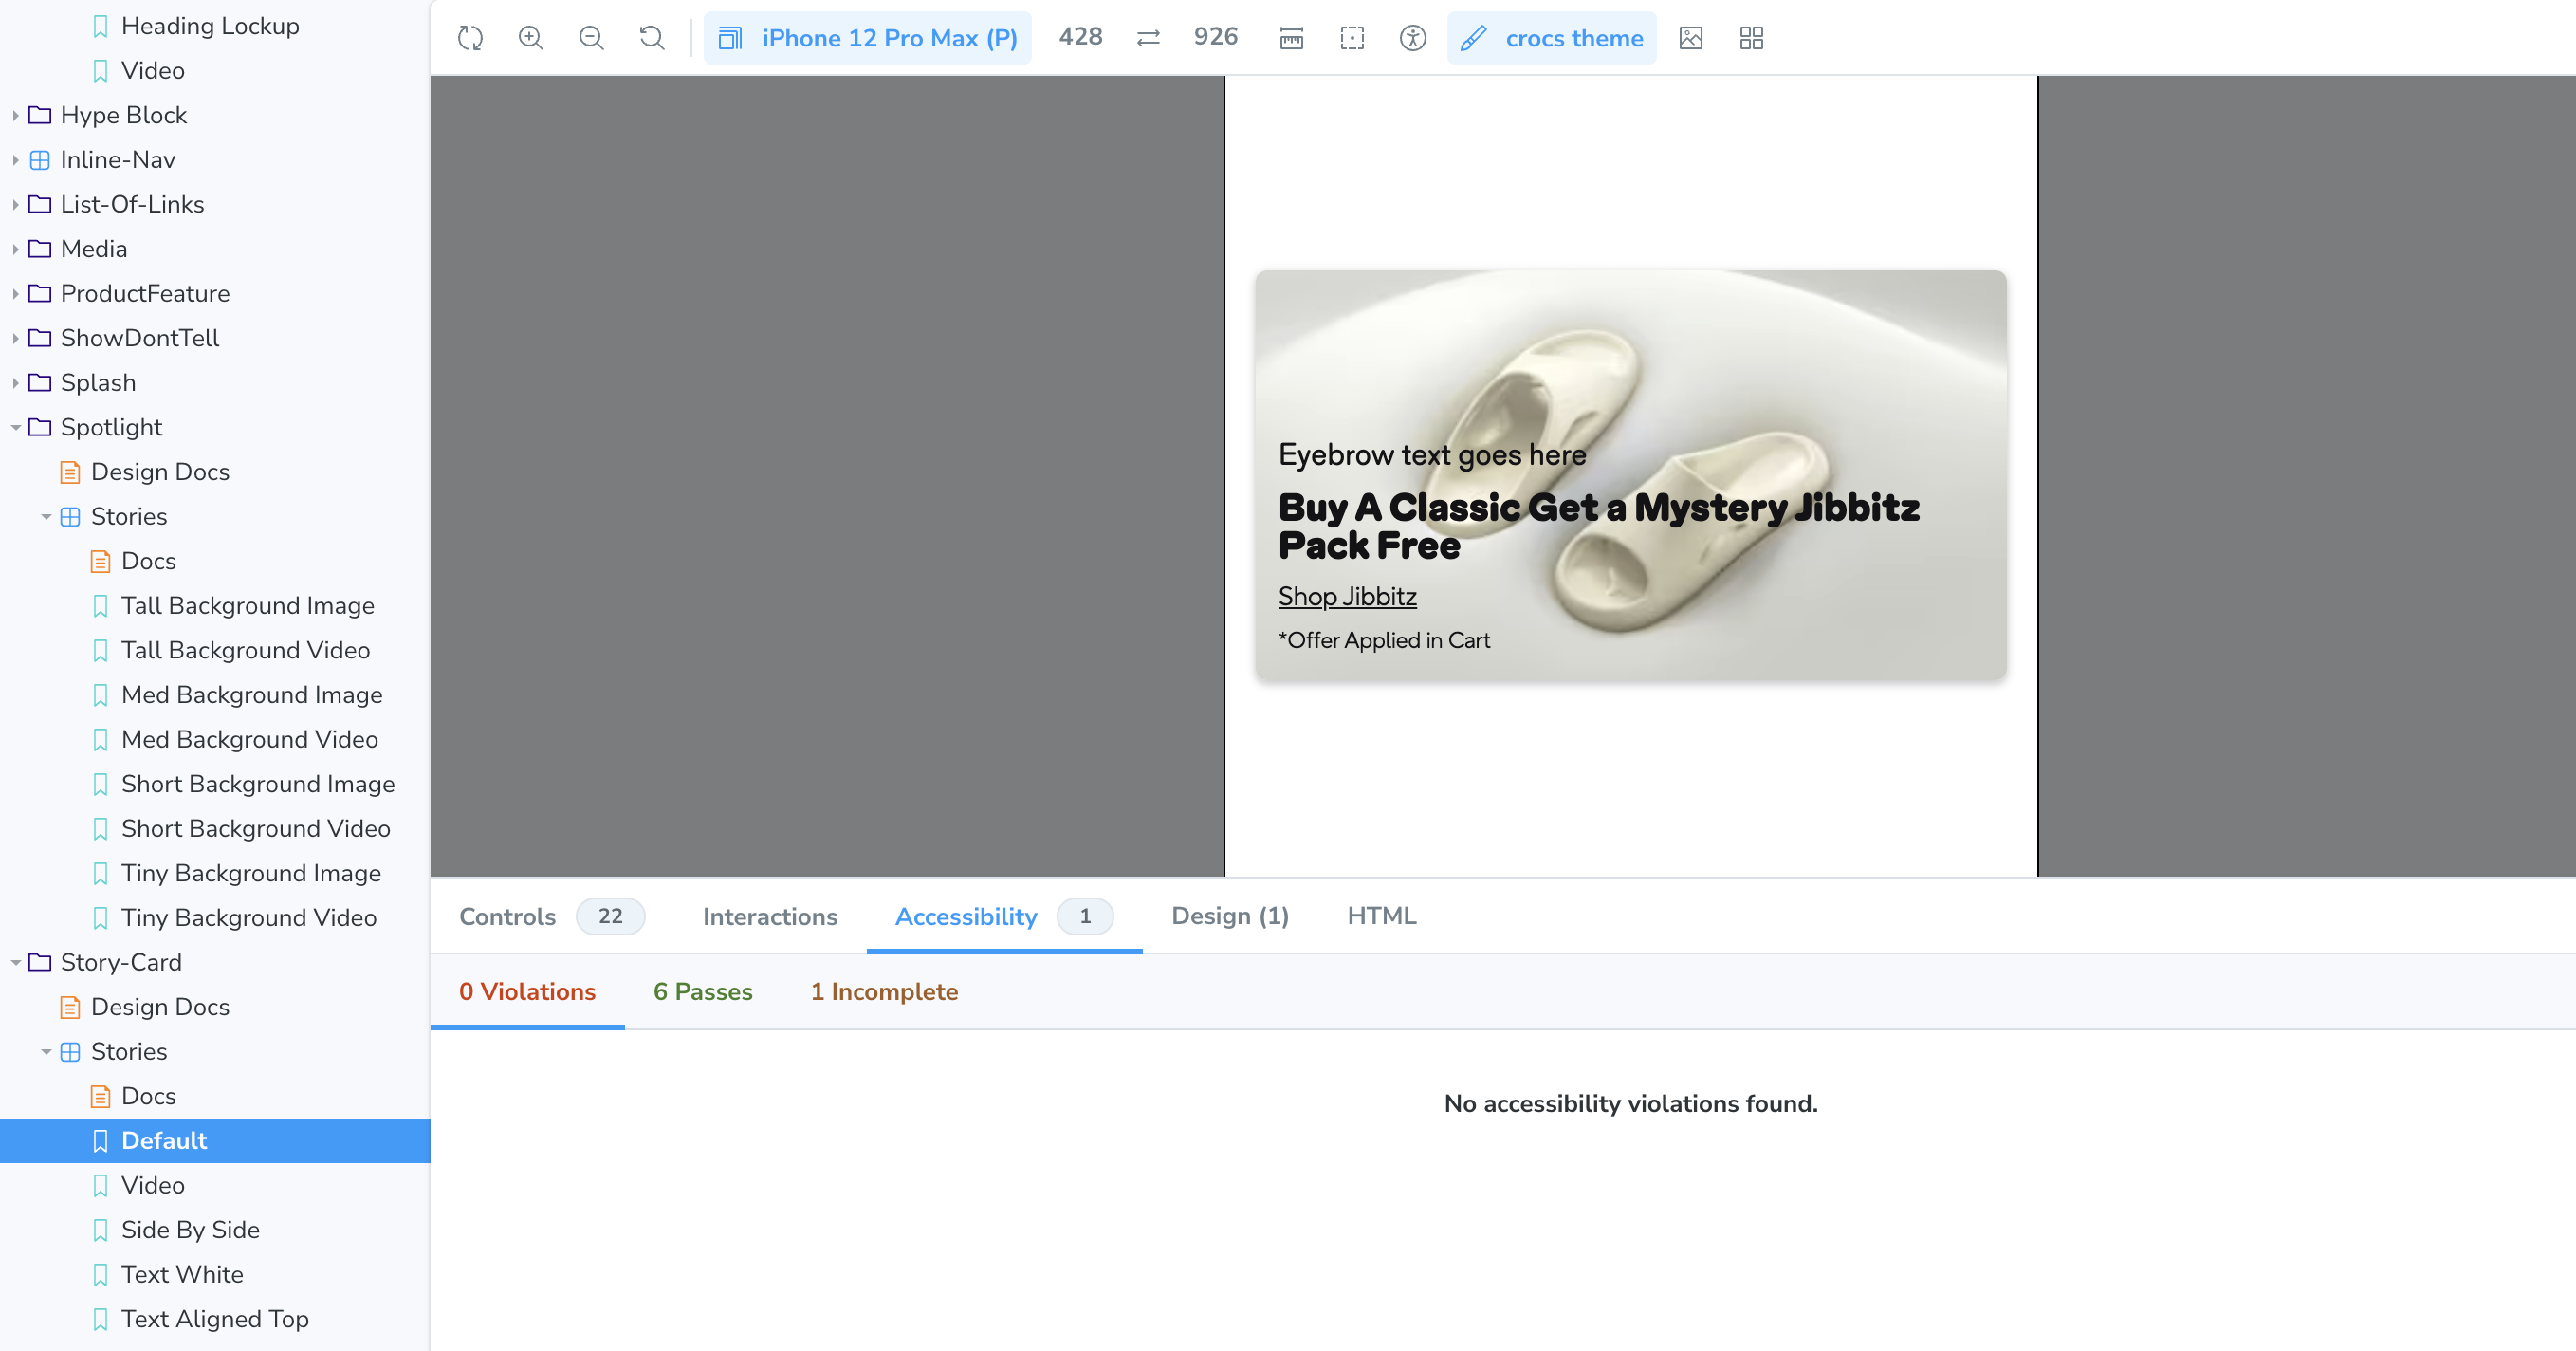Disable the crocs theme toggle
The height and width of the screenshot is (1351, 2576).
click(1551, 37)
